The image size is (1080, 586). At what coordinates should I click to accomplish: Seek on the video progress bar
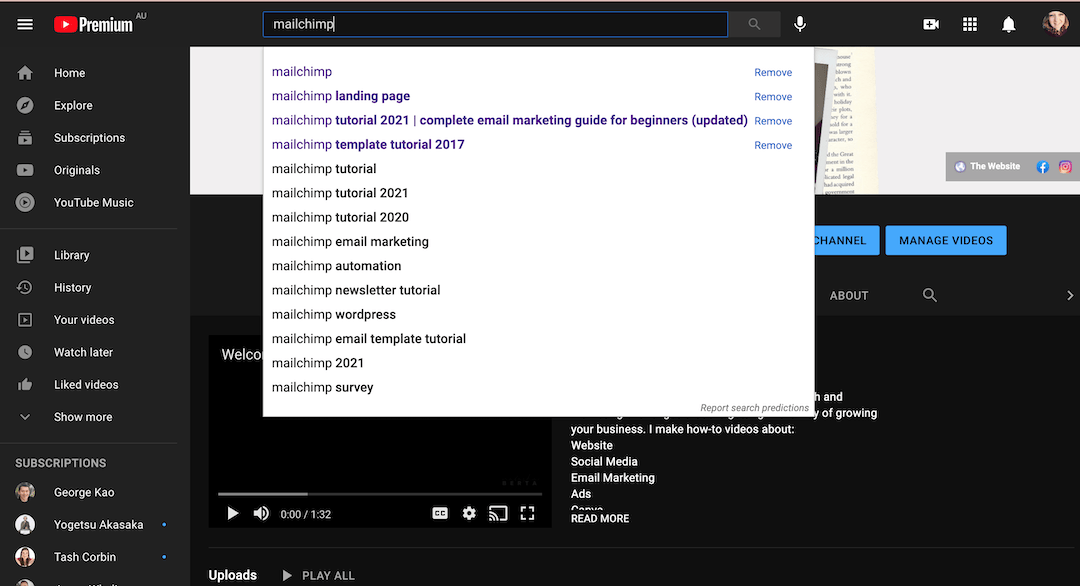pos(380,494)
